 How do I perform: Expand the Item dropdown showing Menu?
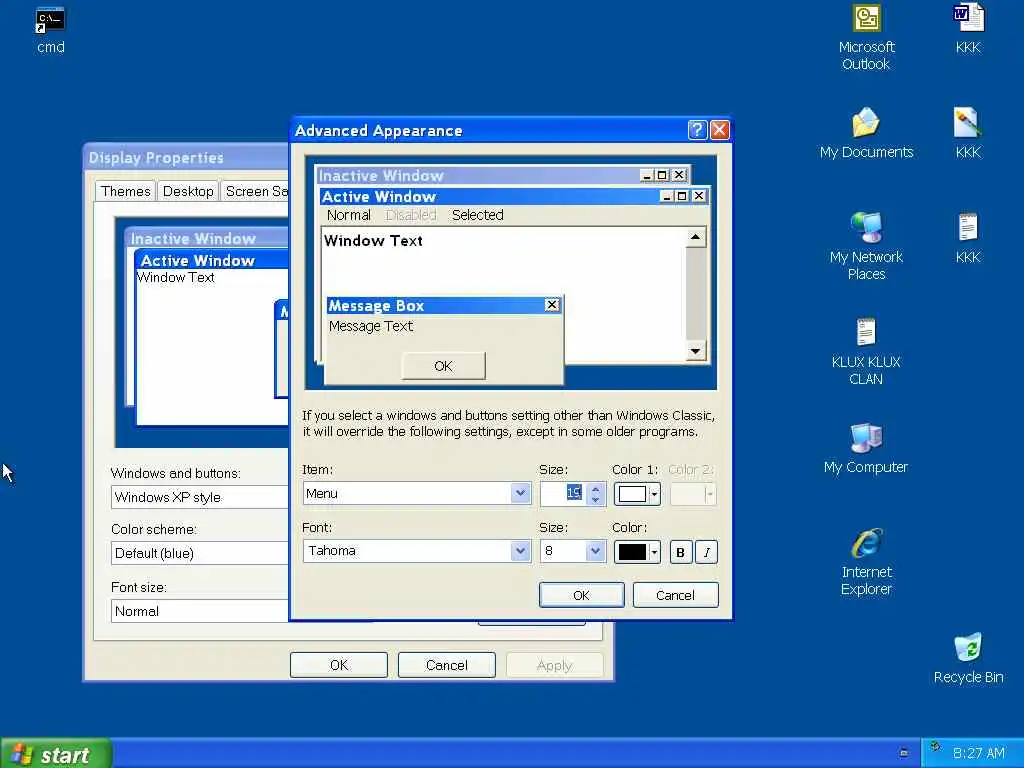(x=520, y=493)
